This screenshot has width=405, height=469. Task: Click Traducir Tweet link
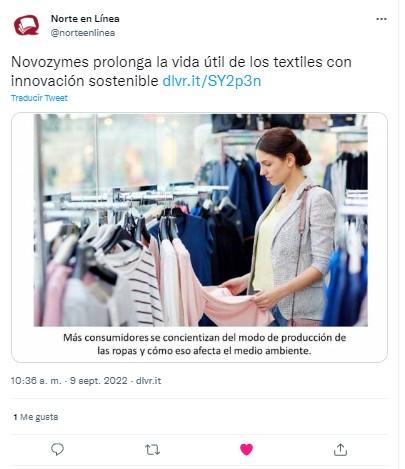pos(39,98)
